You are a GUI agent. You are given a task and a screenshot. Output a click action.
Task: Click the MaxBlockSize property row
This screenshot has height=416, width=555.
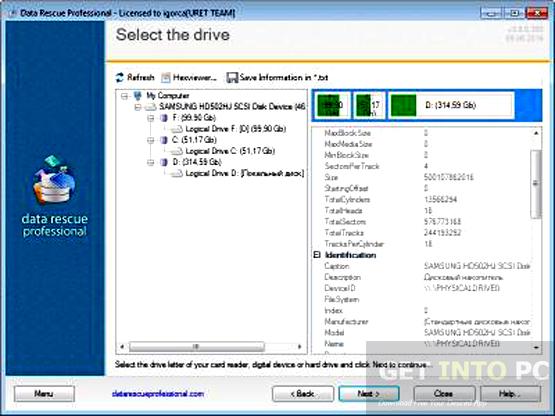click(421, 133)
